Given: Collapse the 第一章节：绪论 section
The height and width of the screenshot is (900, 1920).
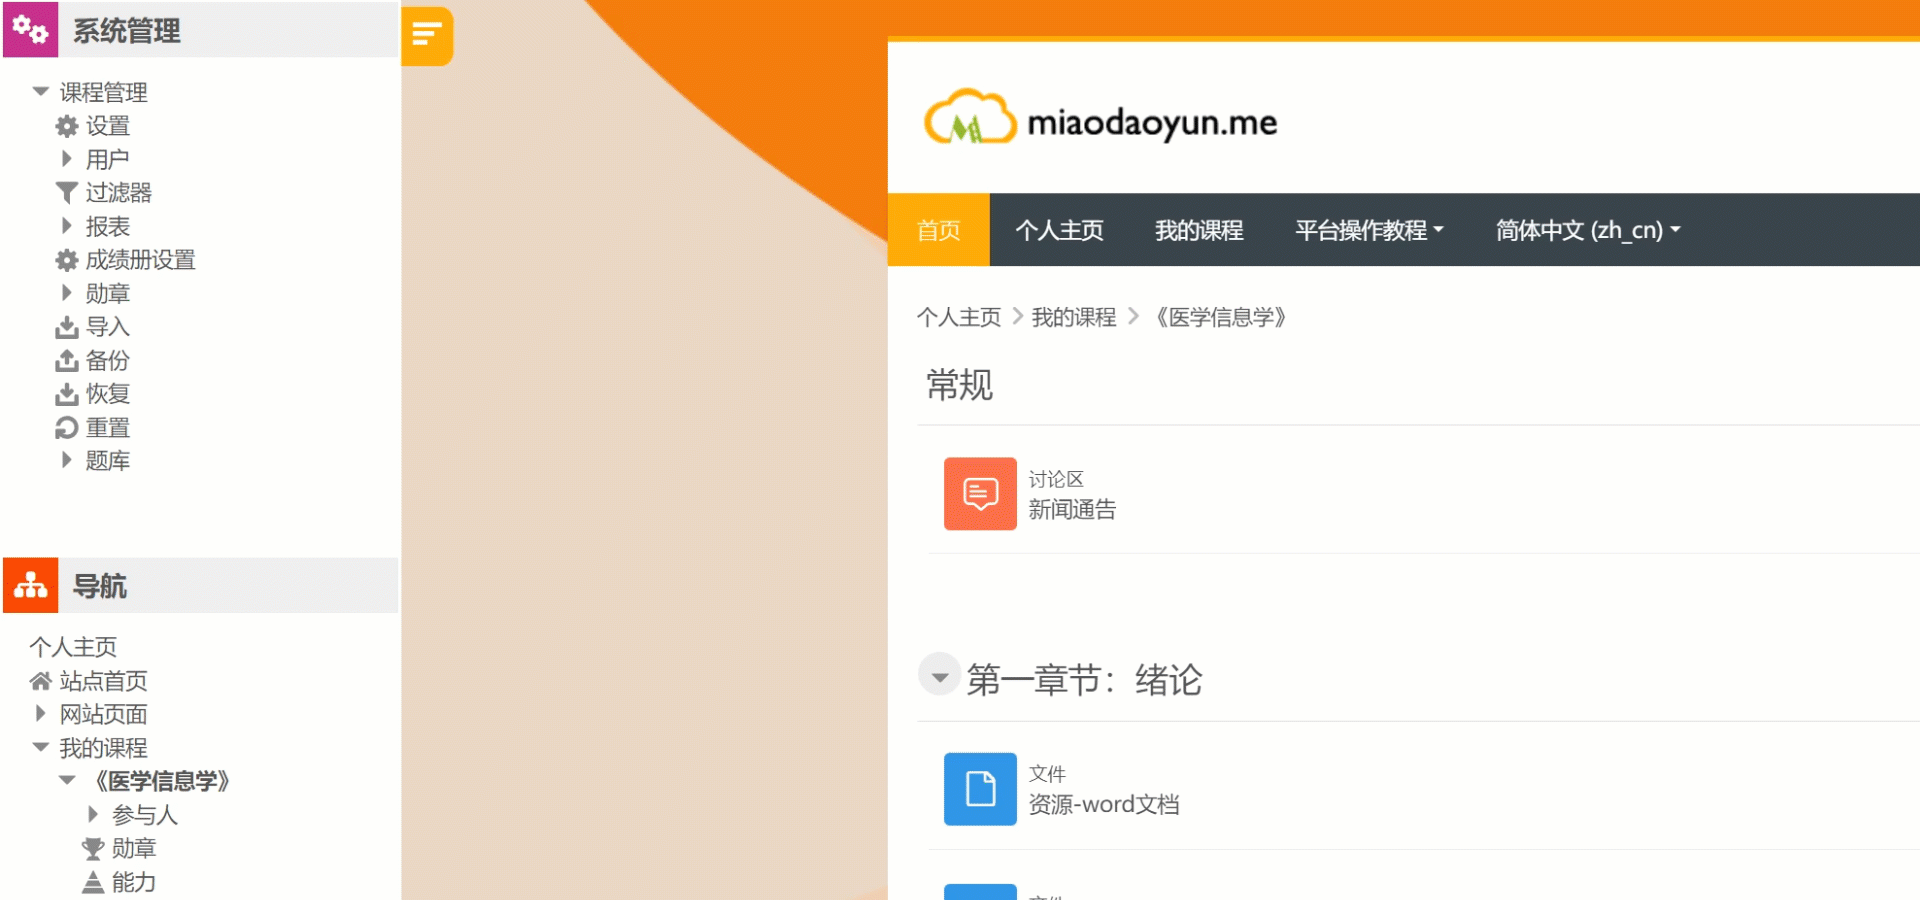Looking at the screenshot, I should point(939,677).
